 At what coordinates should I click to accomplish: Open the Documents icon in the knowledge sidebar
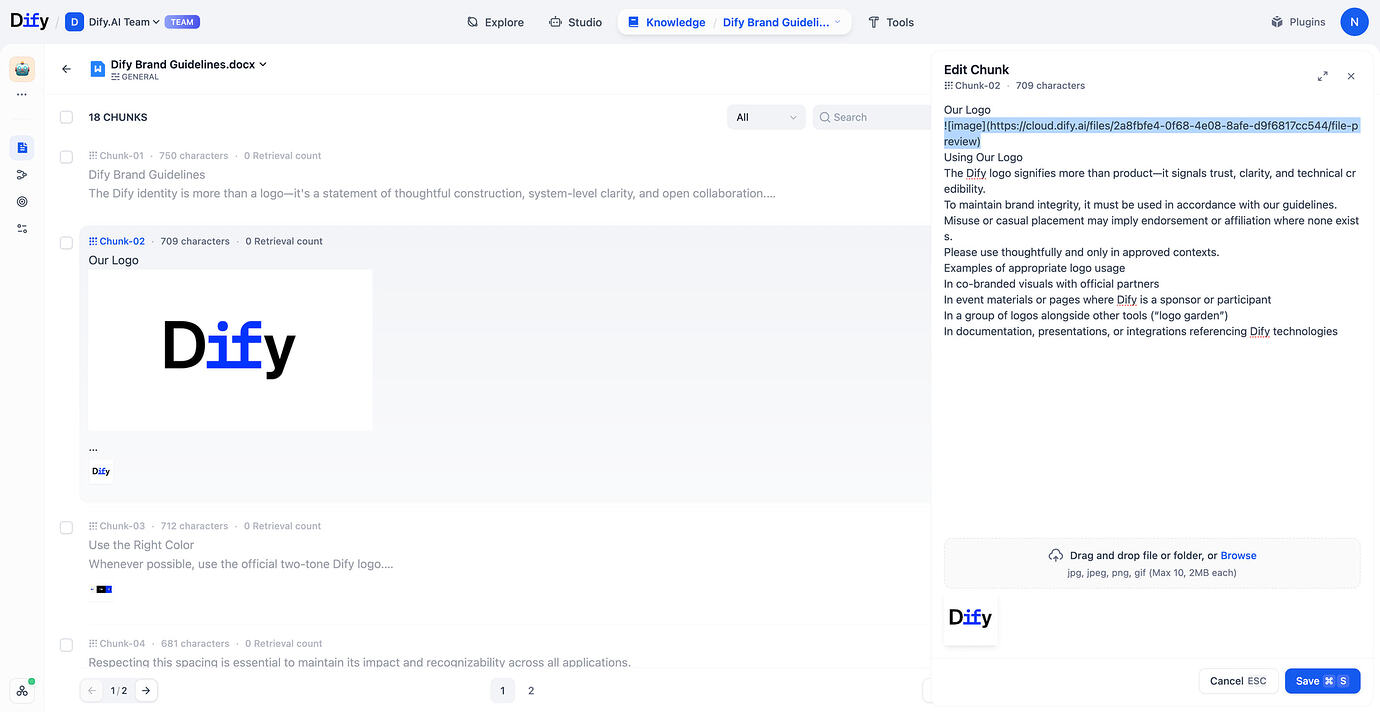22,147
